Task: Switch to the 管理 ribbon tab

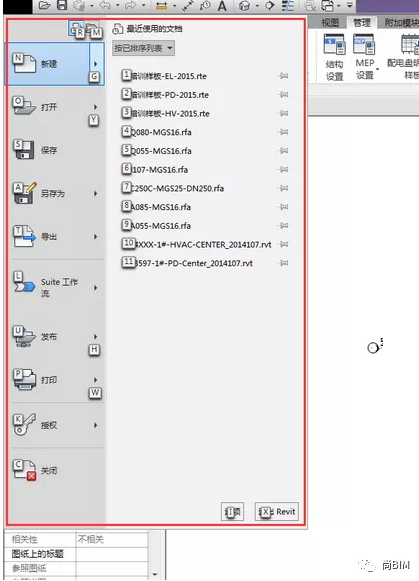Action: [x=362, y=23]
